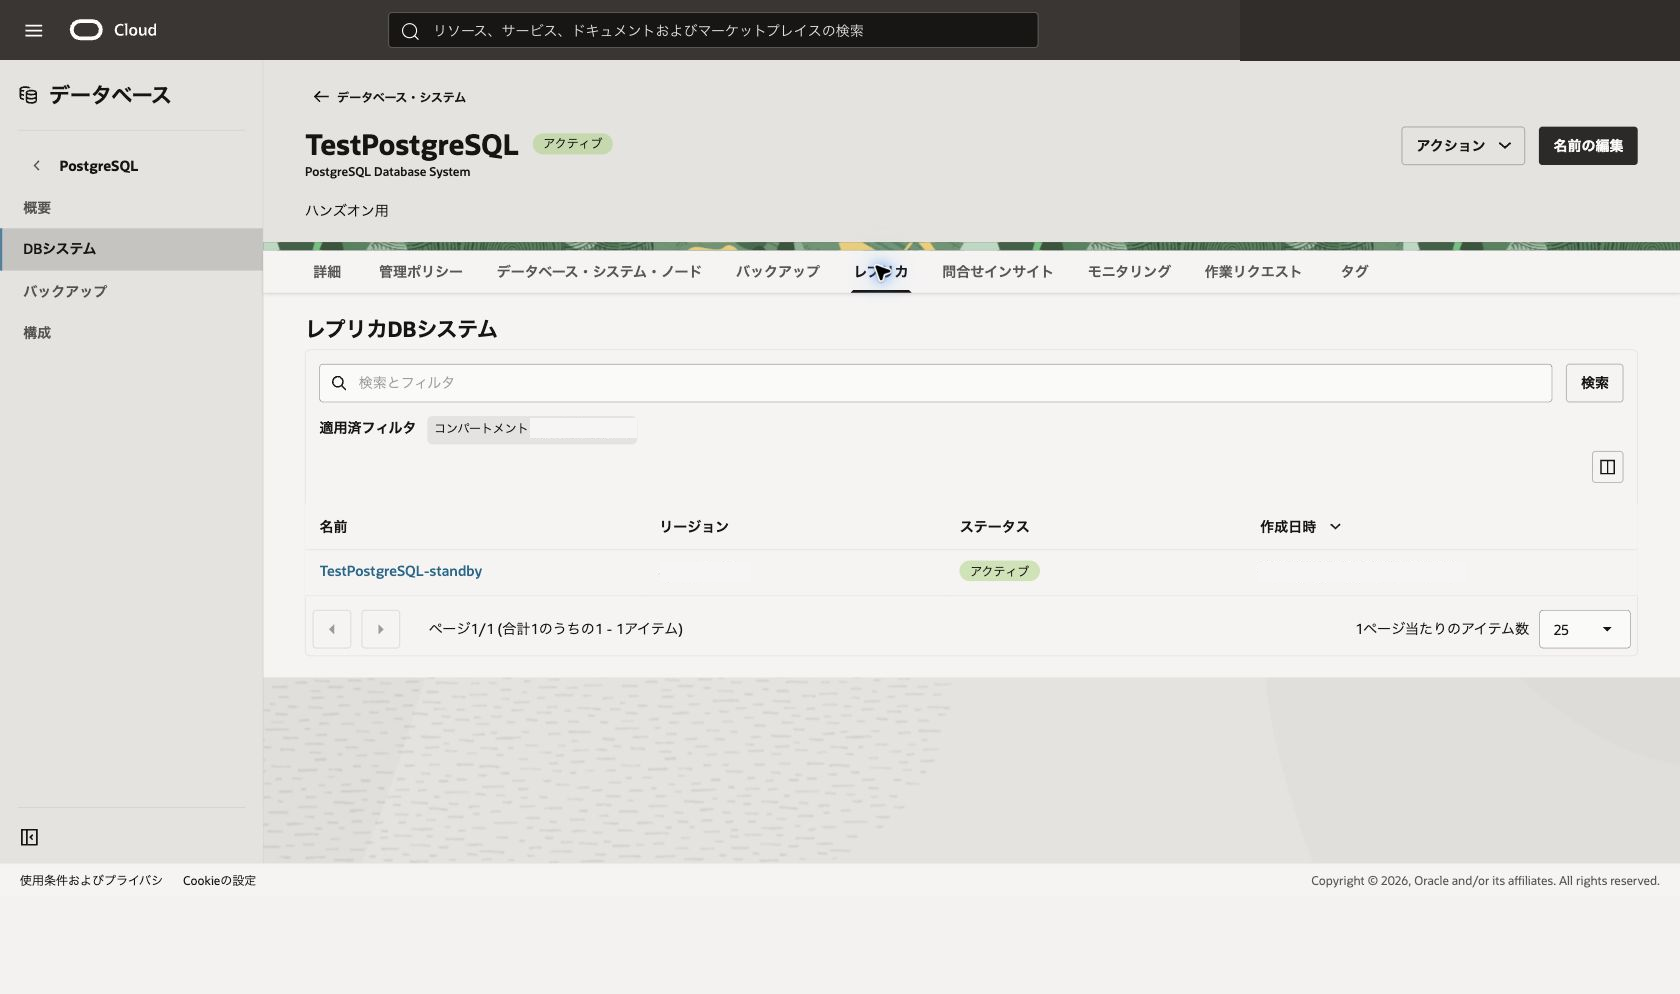This screenshot has width=1680, height=994.
Task: Click リージョン column header
Action: coord(694,527)
